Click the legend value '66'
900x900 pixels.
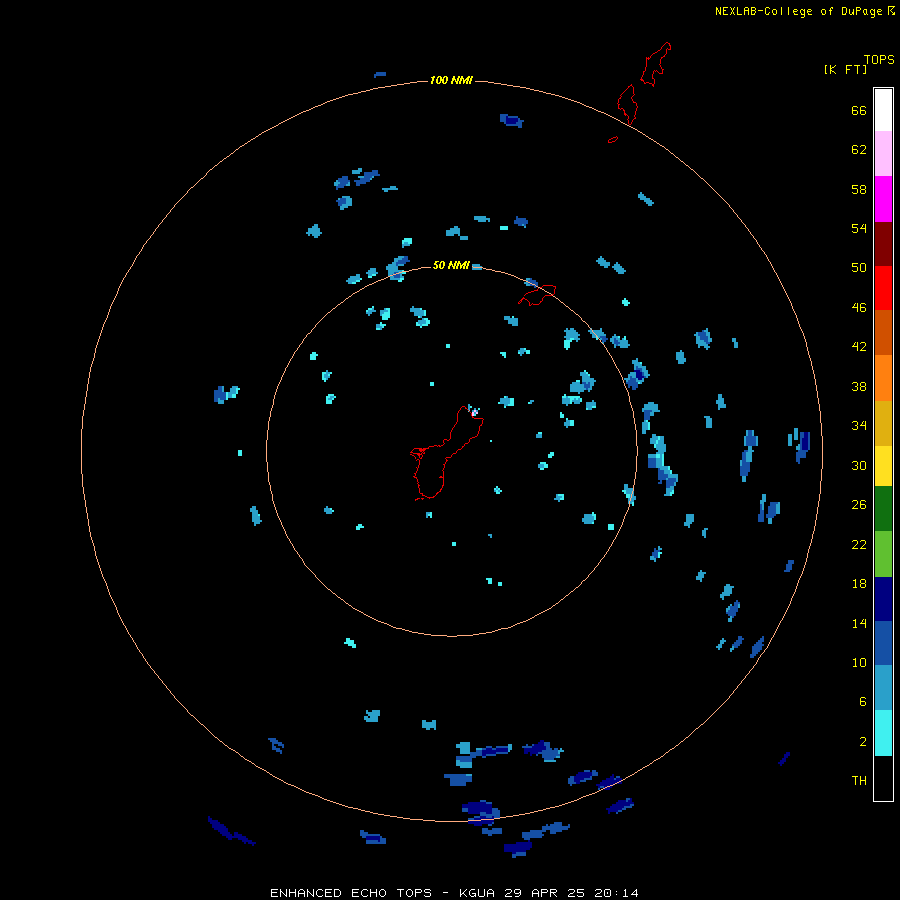pos(859,110)
